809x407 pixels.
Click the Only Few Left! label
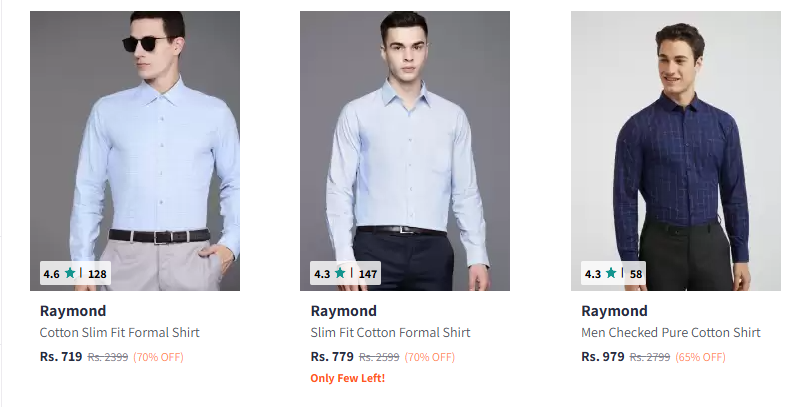(348, 378)
